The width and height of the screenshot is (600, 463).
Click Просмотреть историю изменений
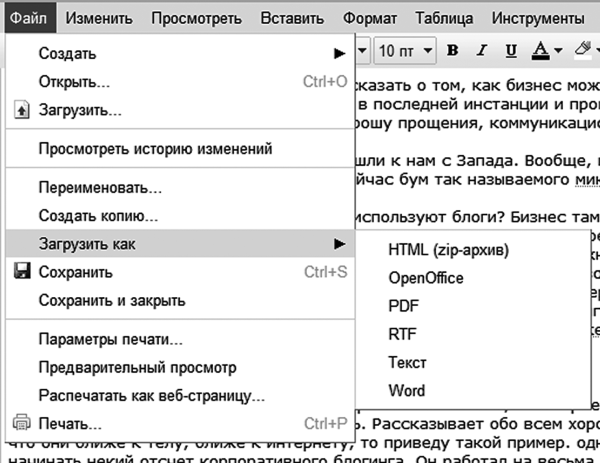[x=155, y=149]
